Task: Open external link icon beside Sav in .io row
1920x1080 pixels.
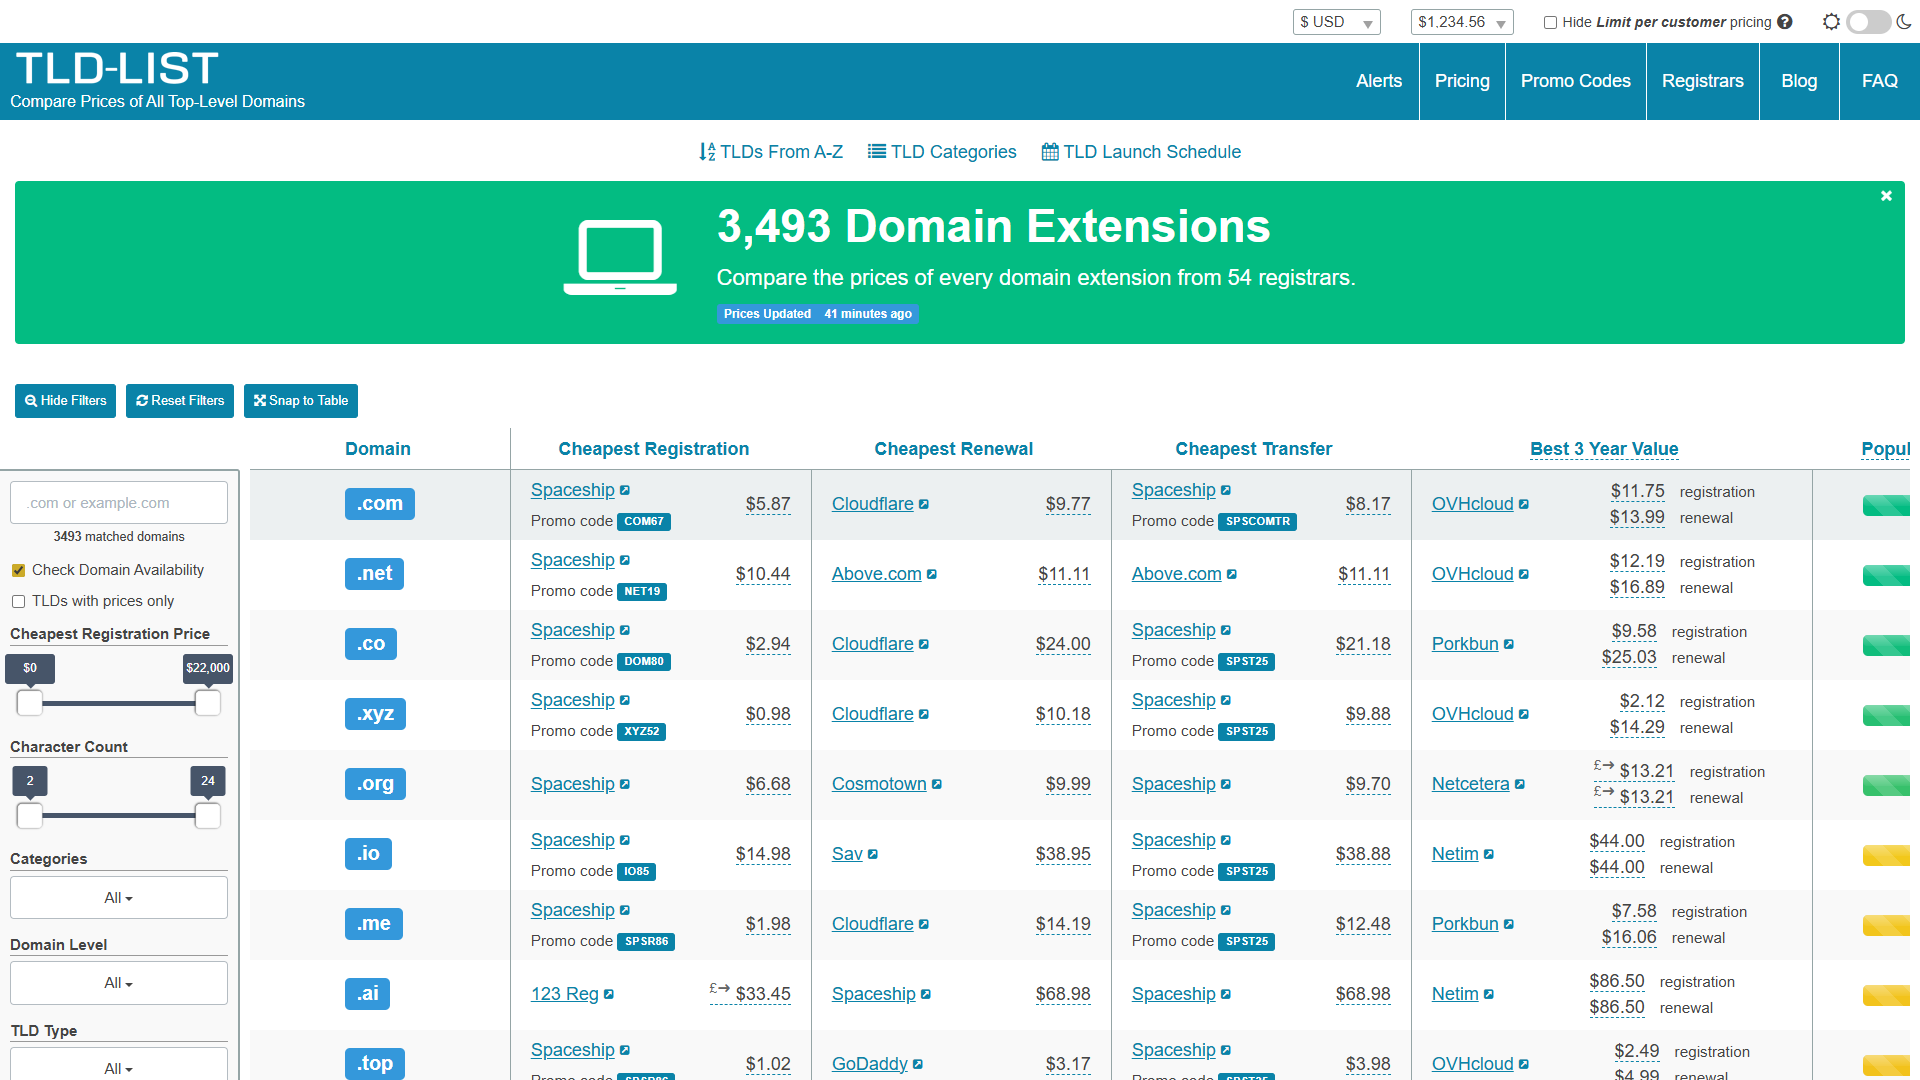Action: (x=873, y=854)
